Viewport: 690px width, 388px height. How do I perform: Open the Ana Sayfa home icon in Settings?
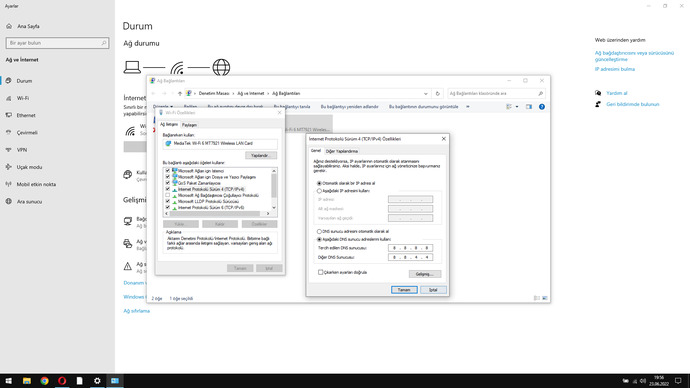[9, 26]
